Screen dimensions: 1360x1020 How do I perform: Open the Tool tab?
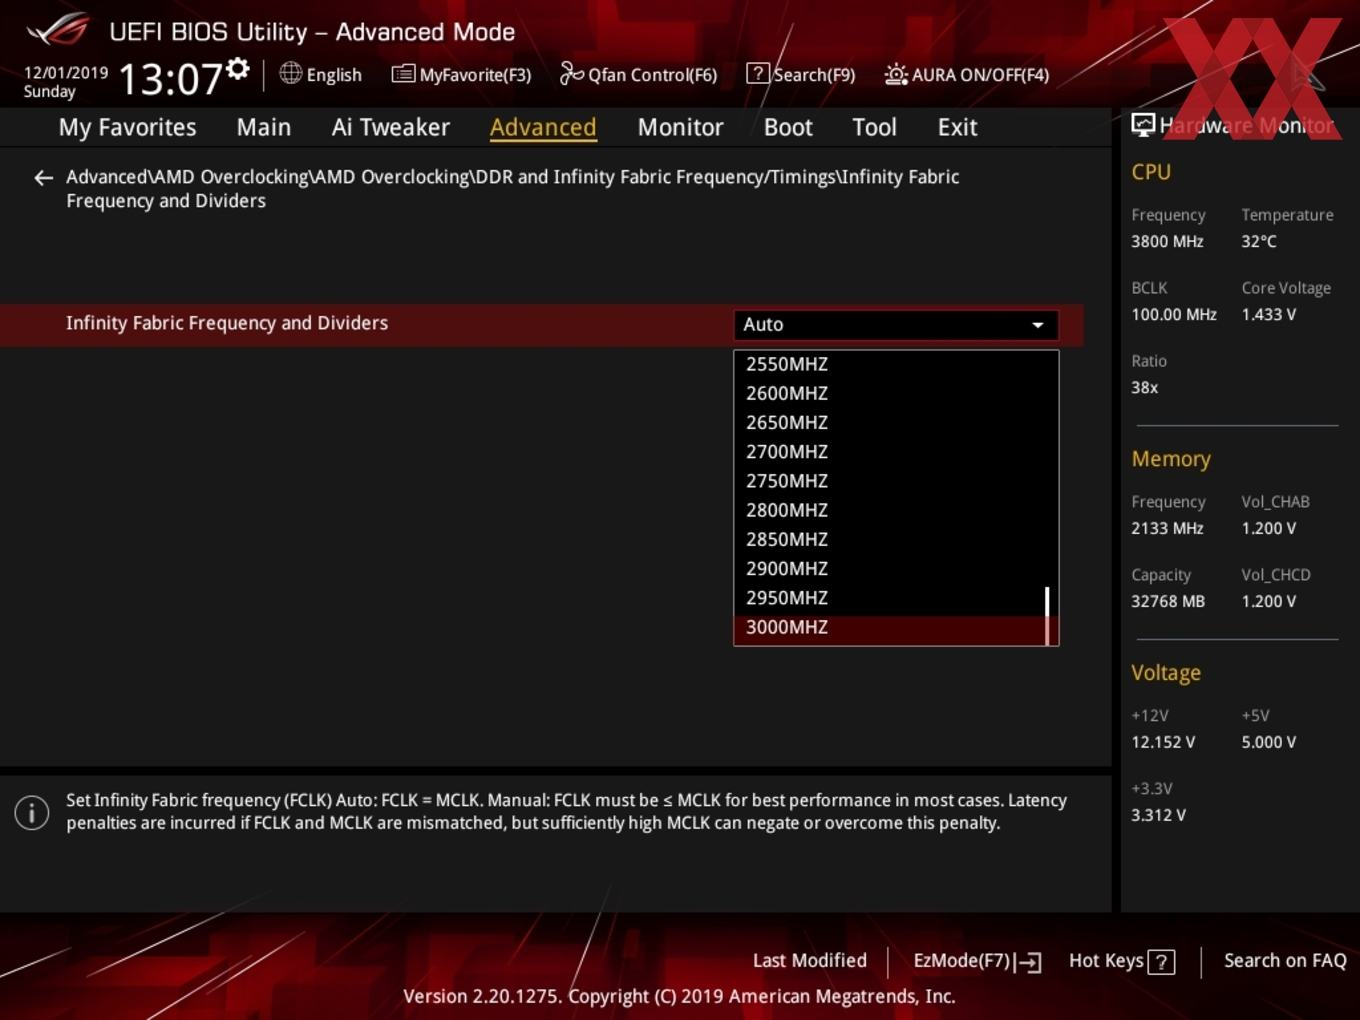click(x=874, y=127)
